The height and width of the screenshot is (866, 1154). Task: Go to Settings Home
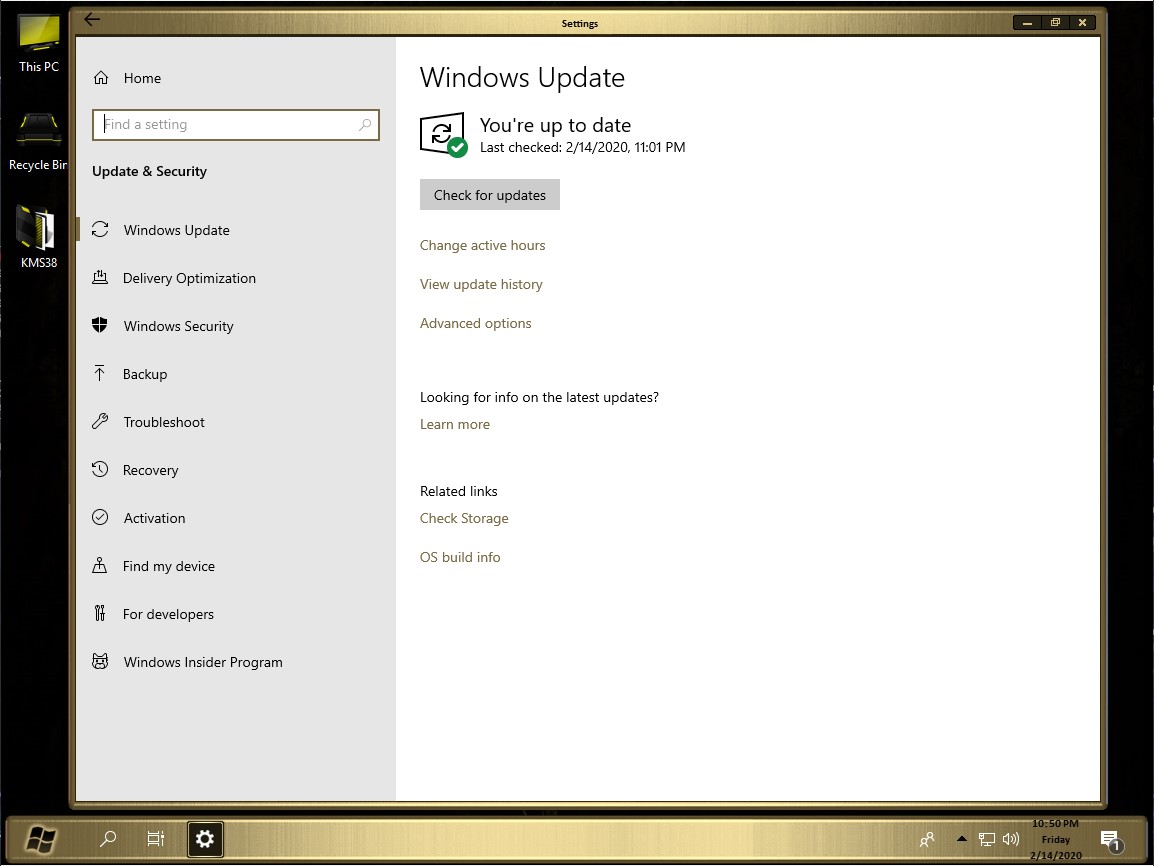click(x=127, y=78)
